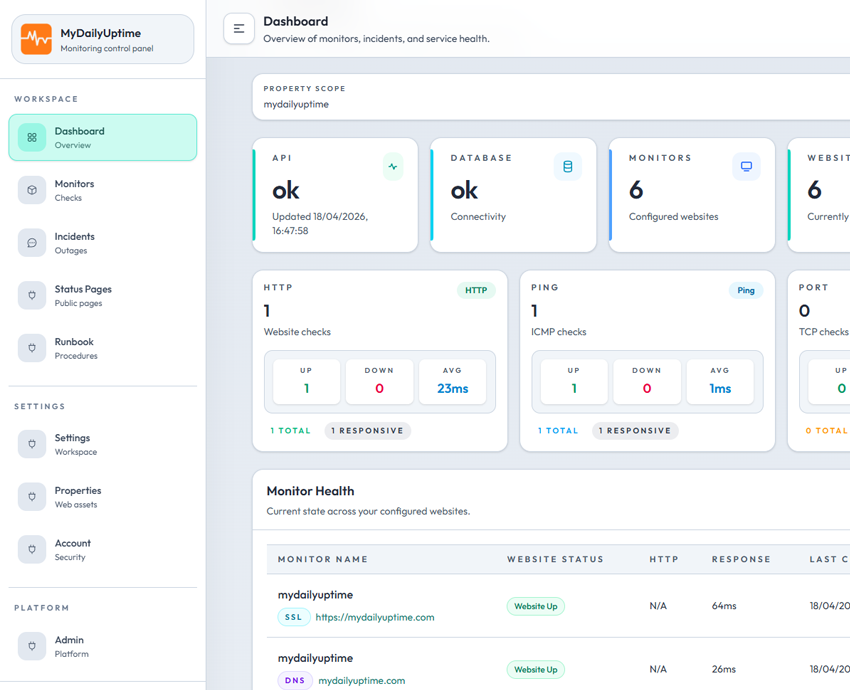
Task: Click the Dashboard page title
Action: [295, 22]
